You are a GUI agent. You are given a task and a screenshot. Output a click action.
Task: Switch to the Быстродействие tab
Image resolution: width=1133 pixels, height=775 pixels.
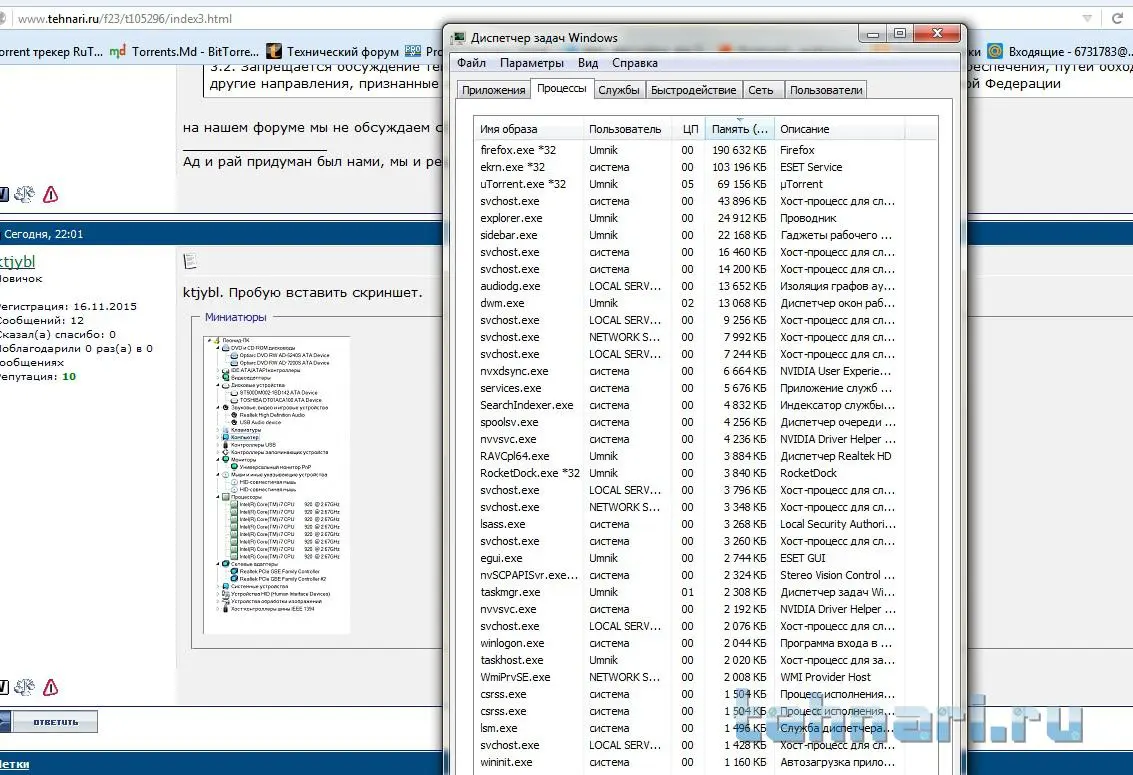[693, 90]
